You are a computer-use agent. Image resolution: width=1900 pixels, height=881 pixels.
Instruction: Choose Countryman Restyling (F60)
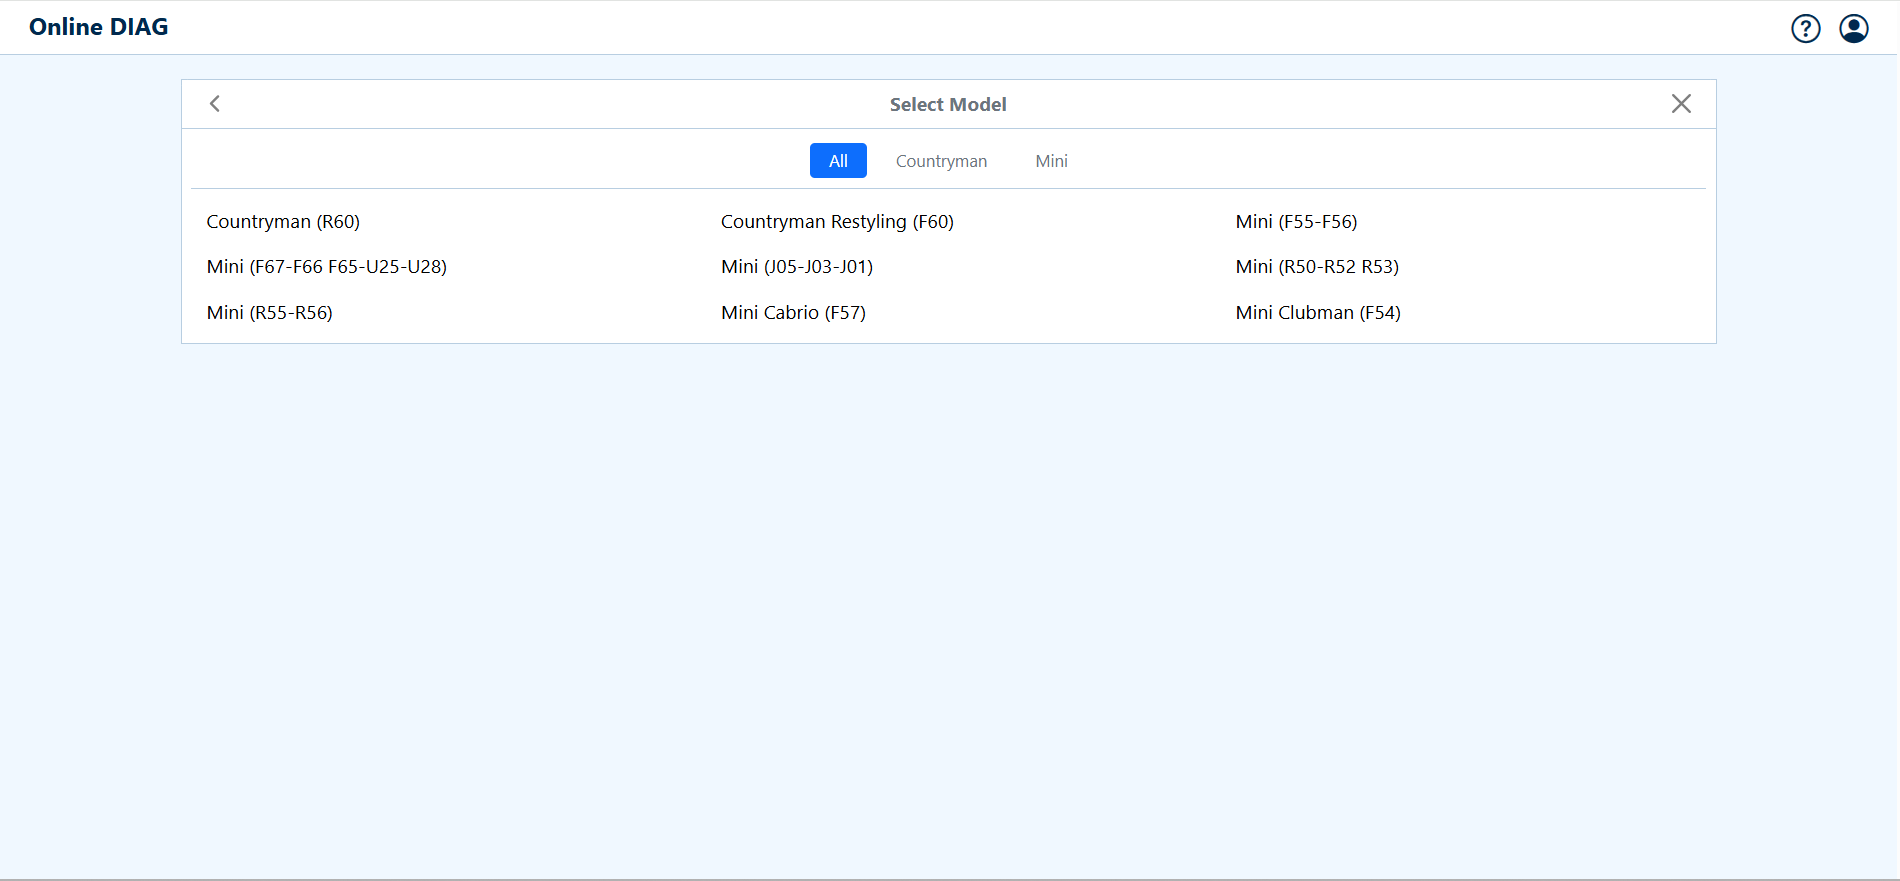(837, 222)
